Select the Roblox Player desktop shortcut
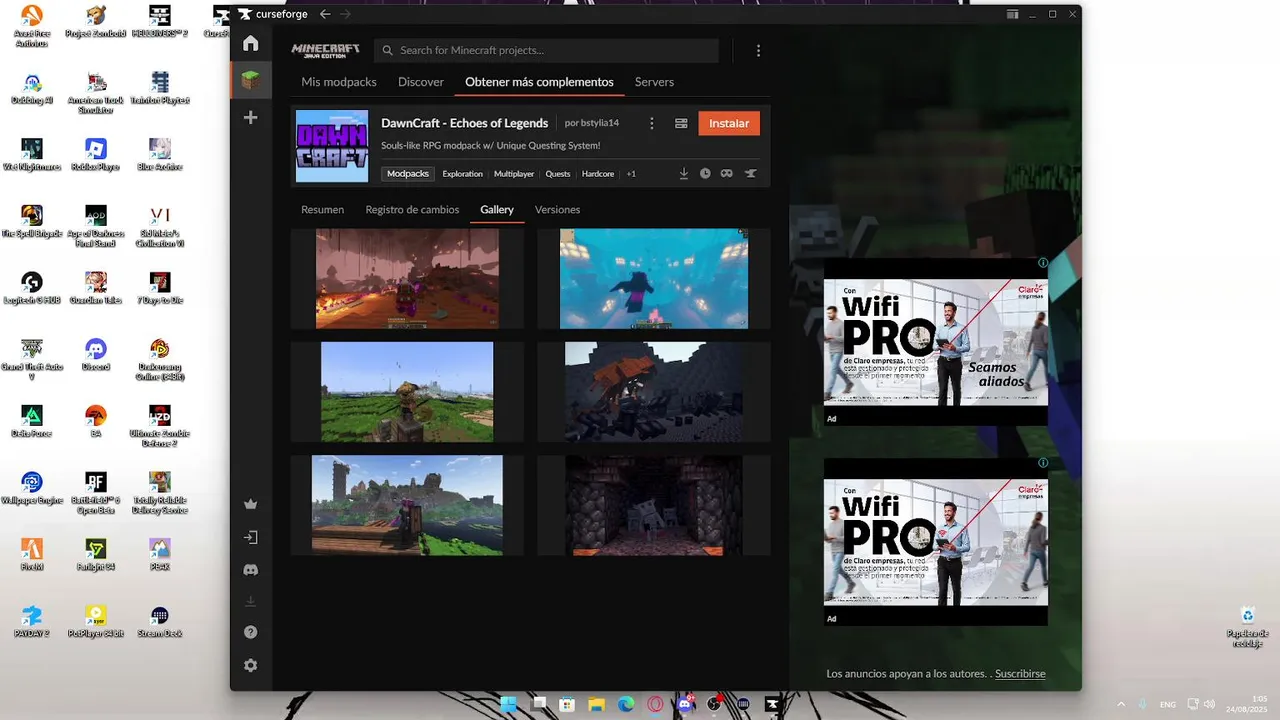Viewport: 1280px width, 720px height. pyautogui.click(x=95, y=154)
